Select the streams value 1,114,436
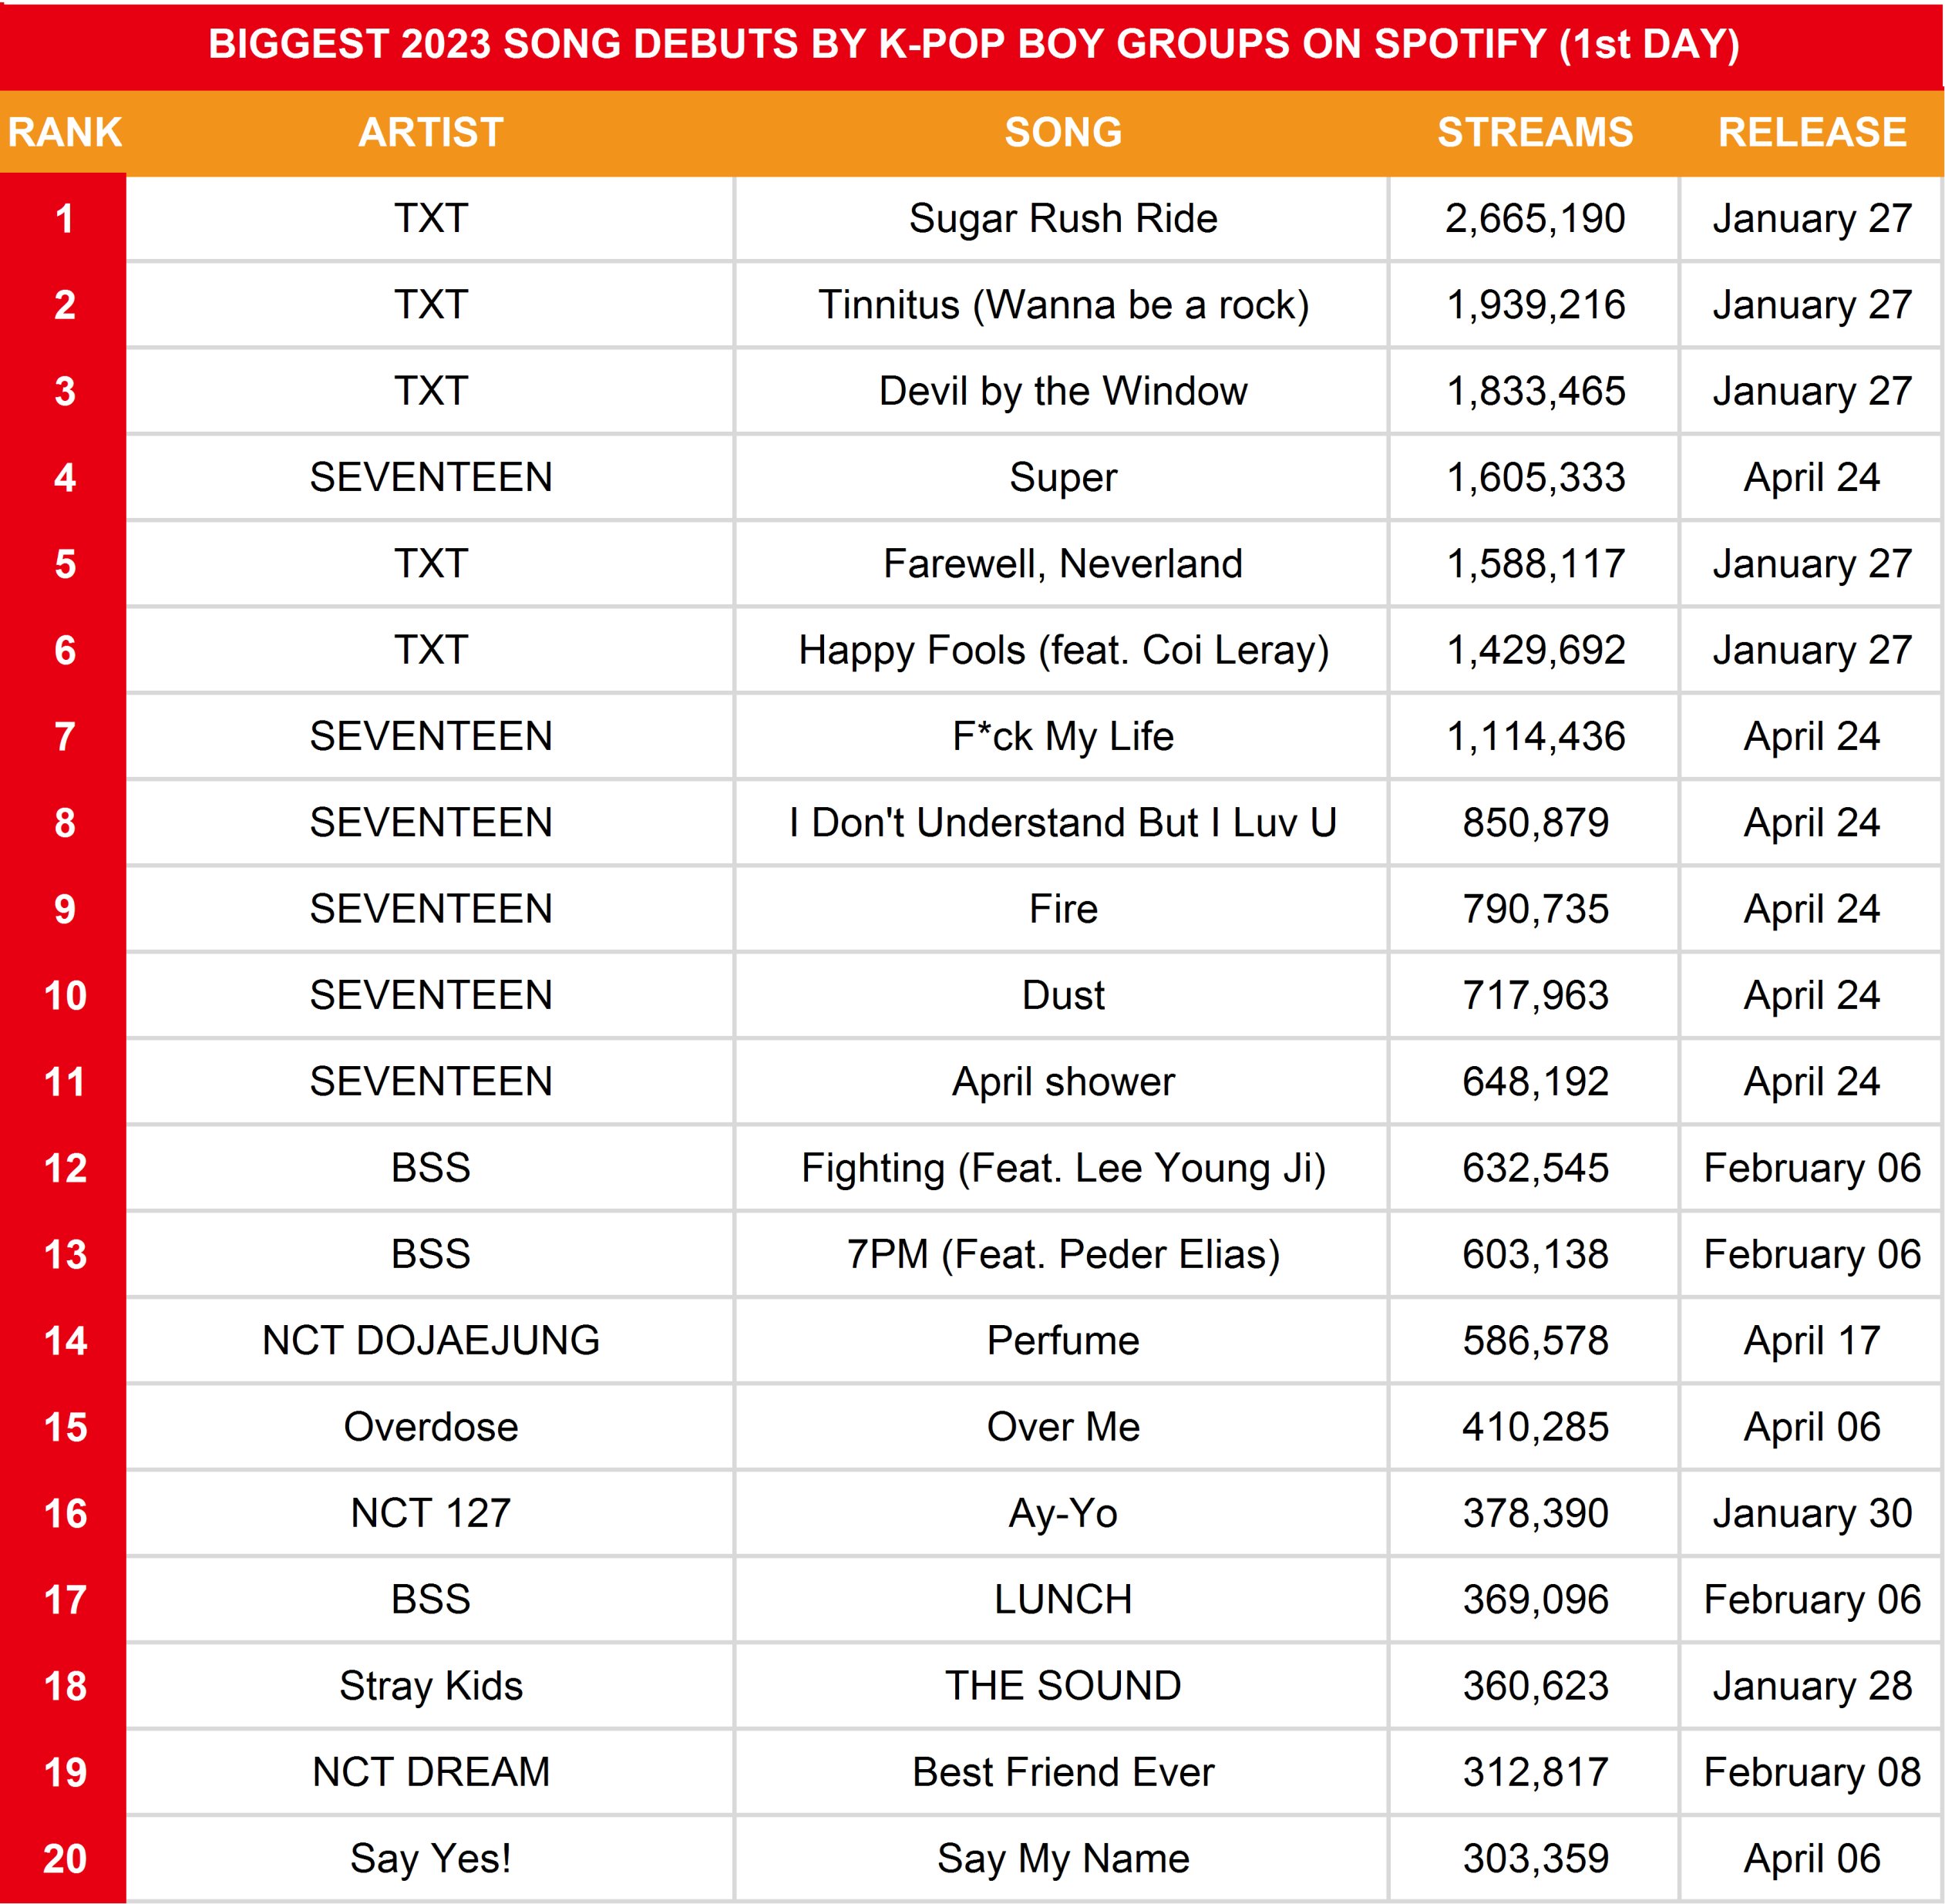 click(1535, 737)
